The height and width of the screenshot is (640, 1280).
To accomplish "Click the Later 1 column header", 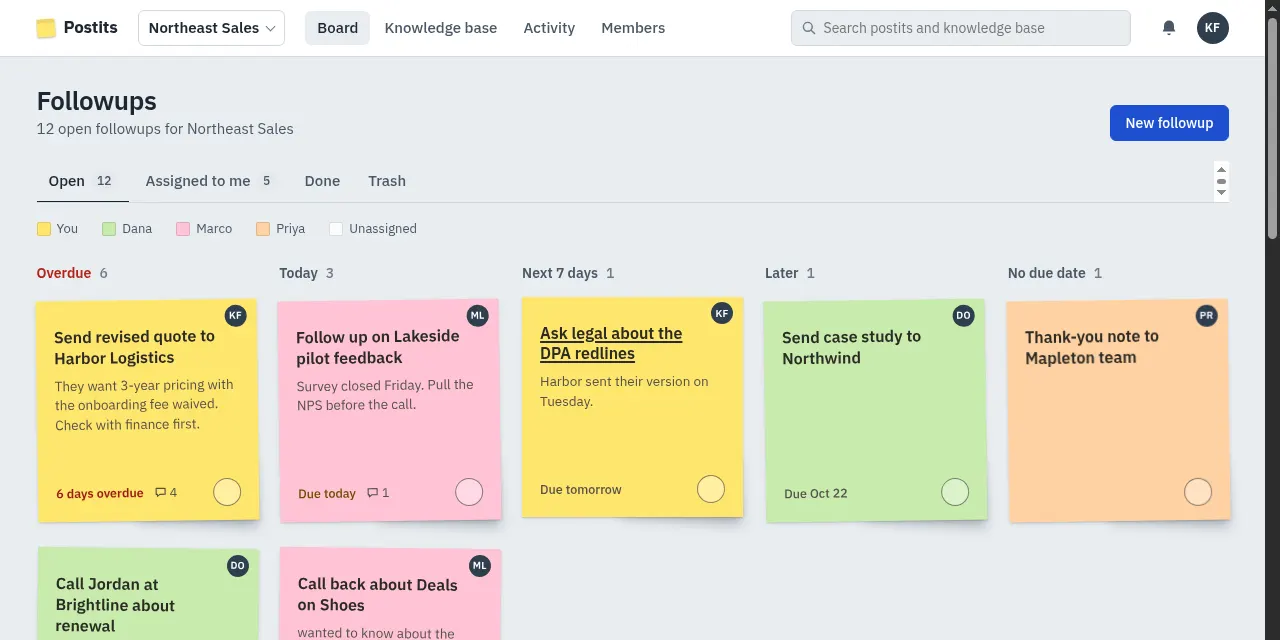I will (790, 273).
